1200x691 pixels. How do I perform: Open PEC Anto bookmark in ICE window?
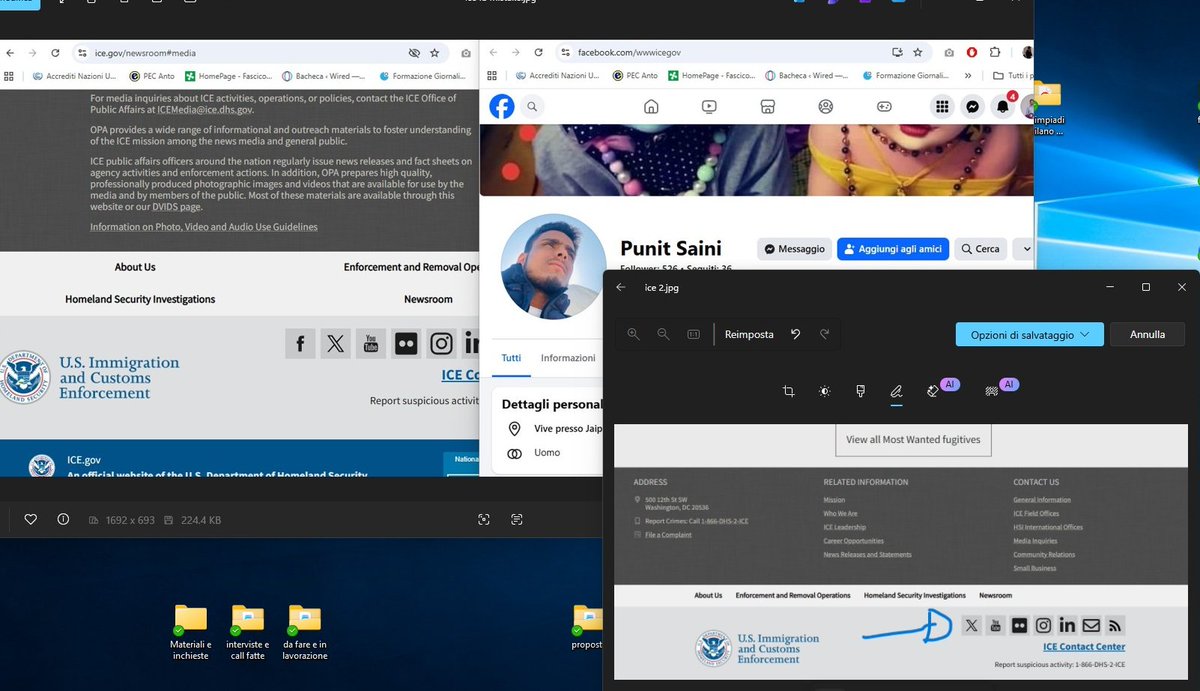coord(154,75)
